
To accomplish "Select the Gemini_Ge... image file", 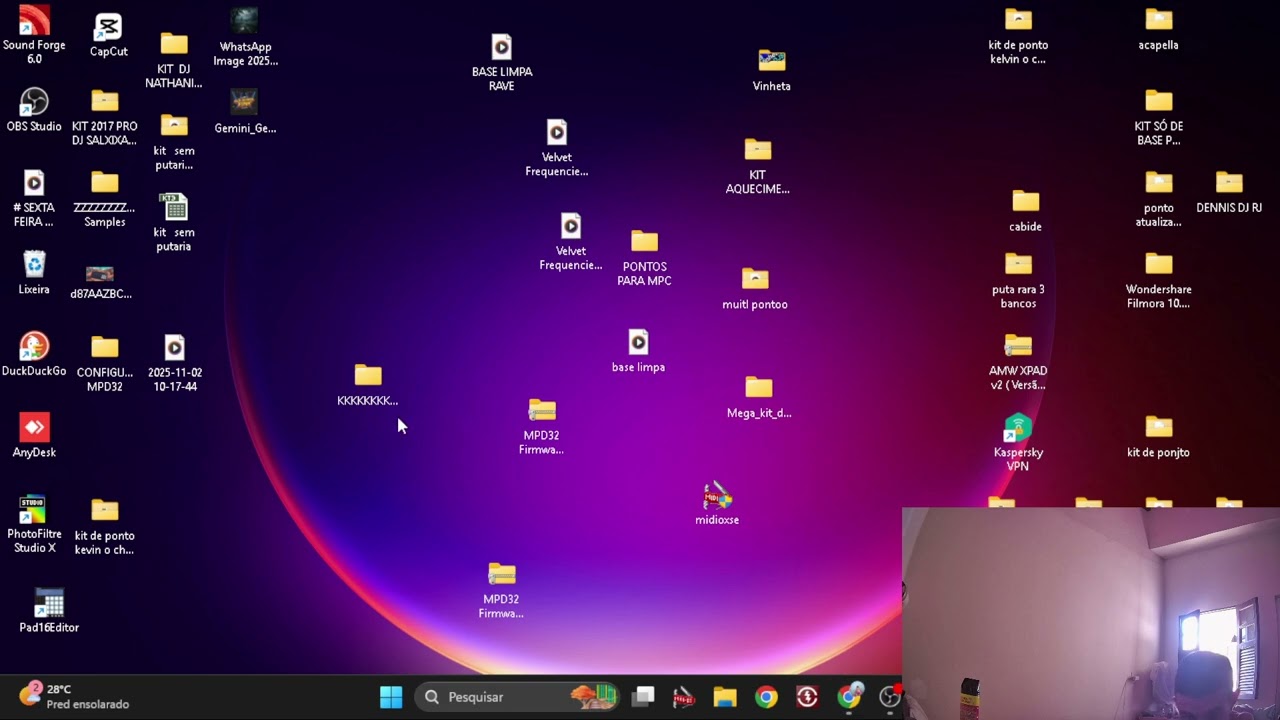I will [245, 111].
